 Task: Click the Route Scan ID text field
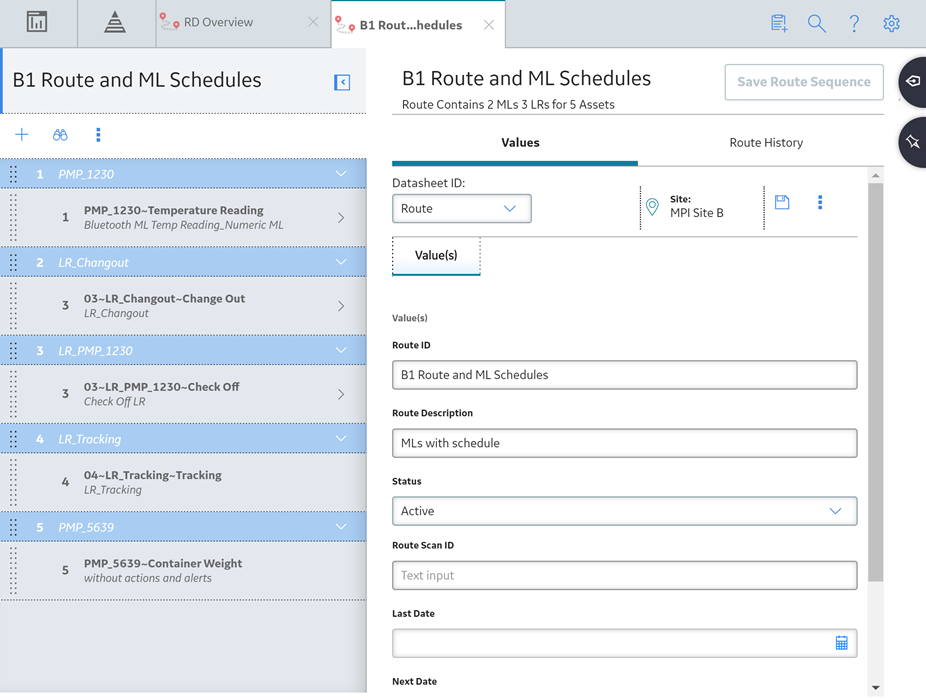[624, 575]
